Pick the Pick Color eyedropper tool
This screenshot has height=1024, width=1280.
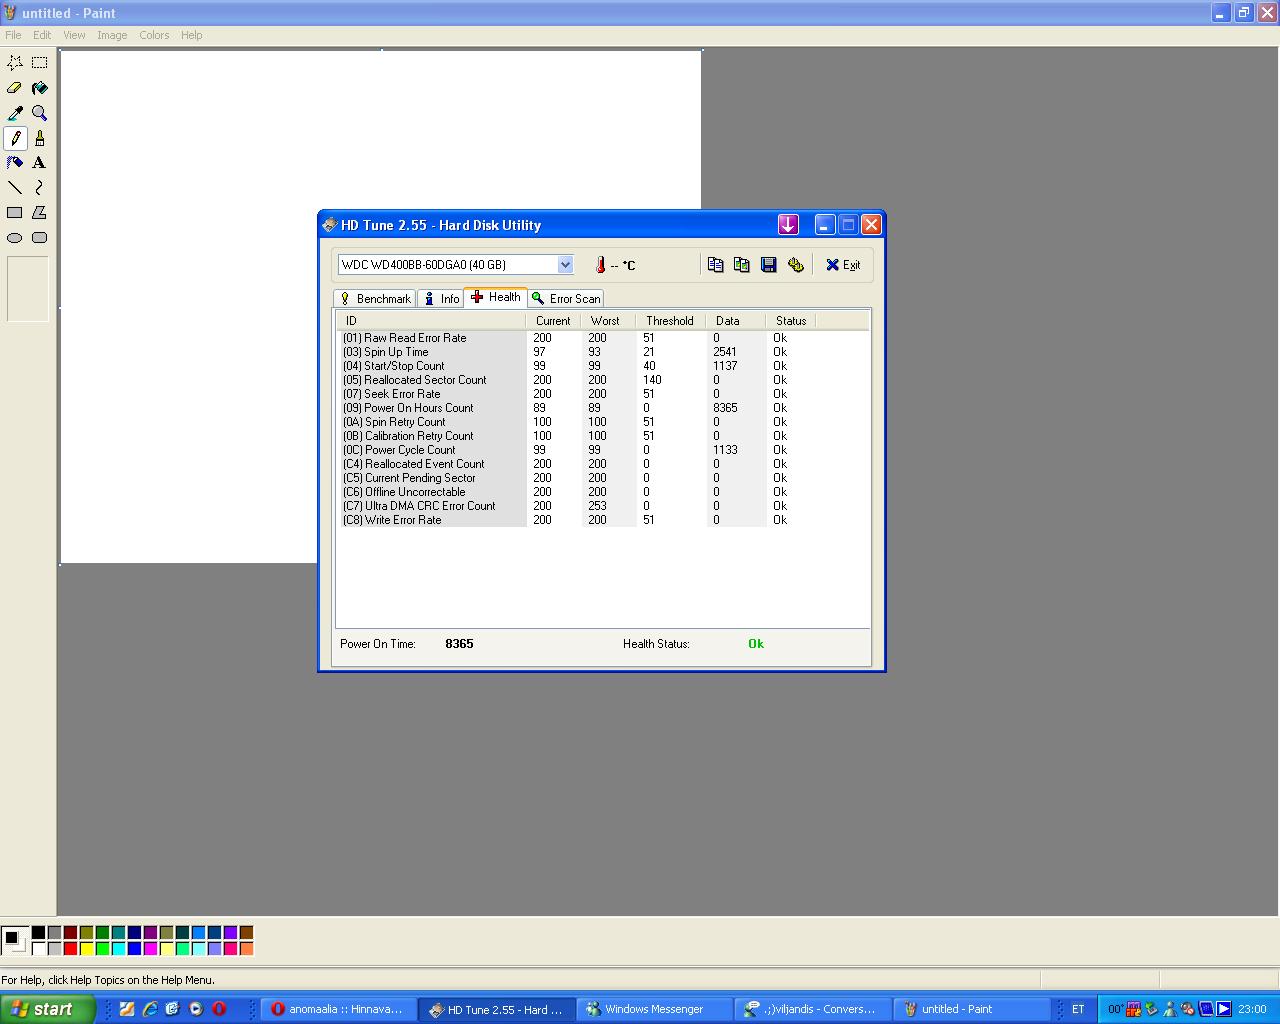point(15,113)
